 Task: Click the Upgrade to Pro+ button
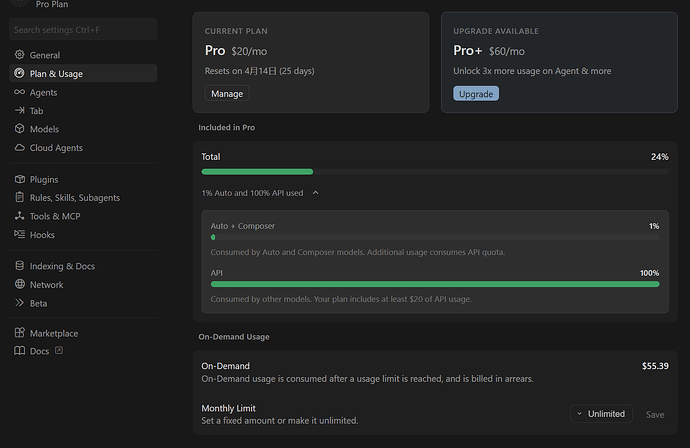click(x=476, y=94)
